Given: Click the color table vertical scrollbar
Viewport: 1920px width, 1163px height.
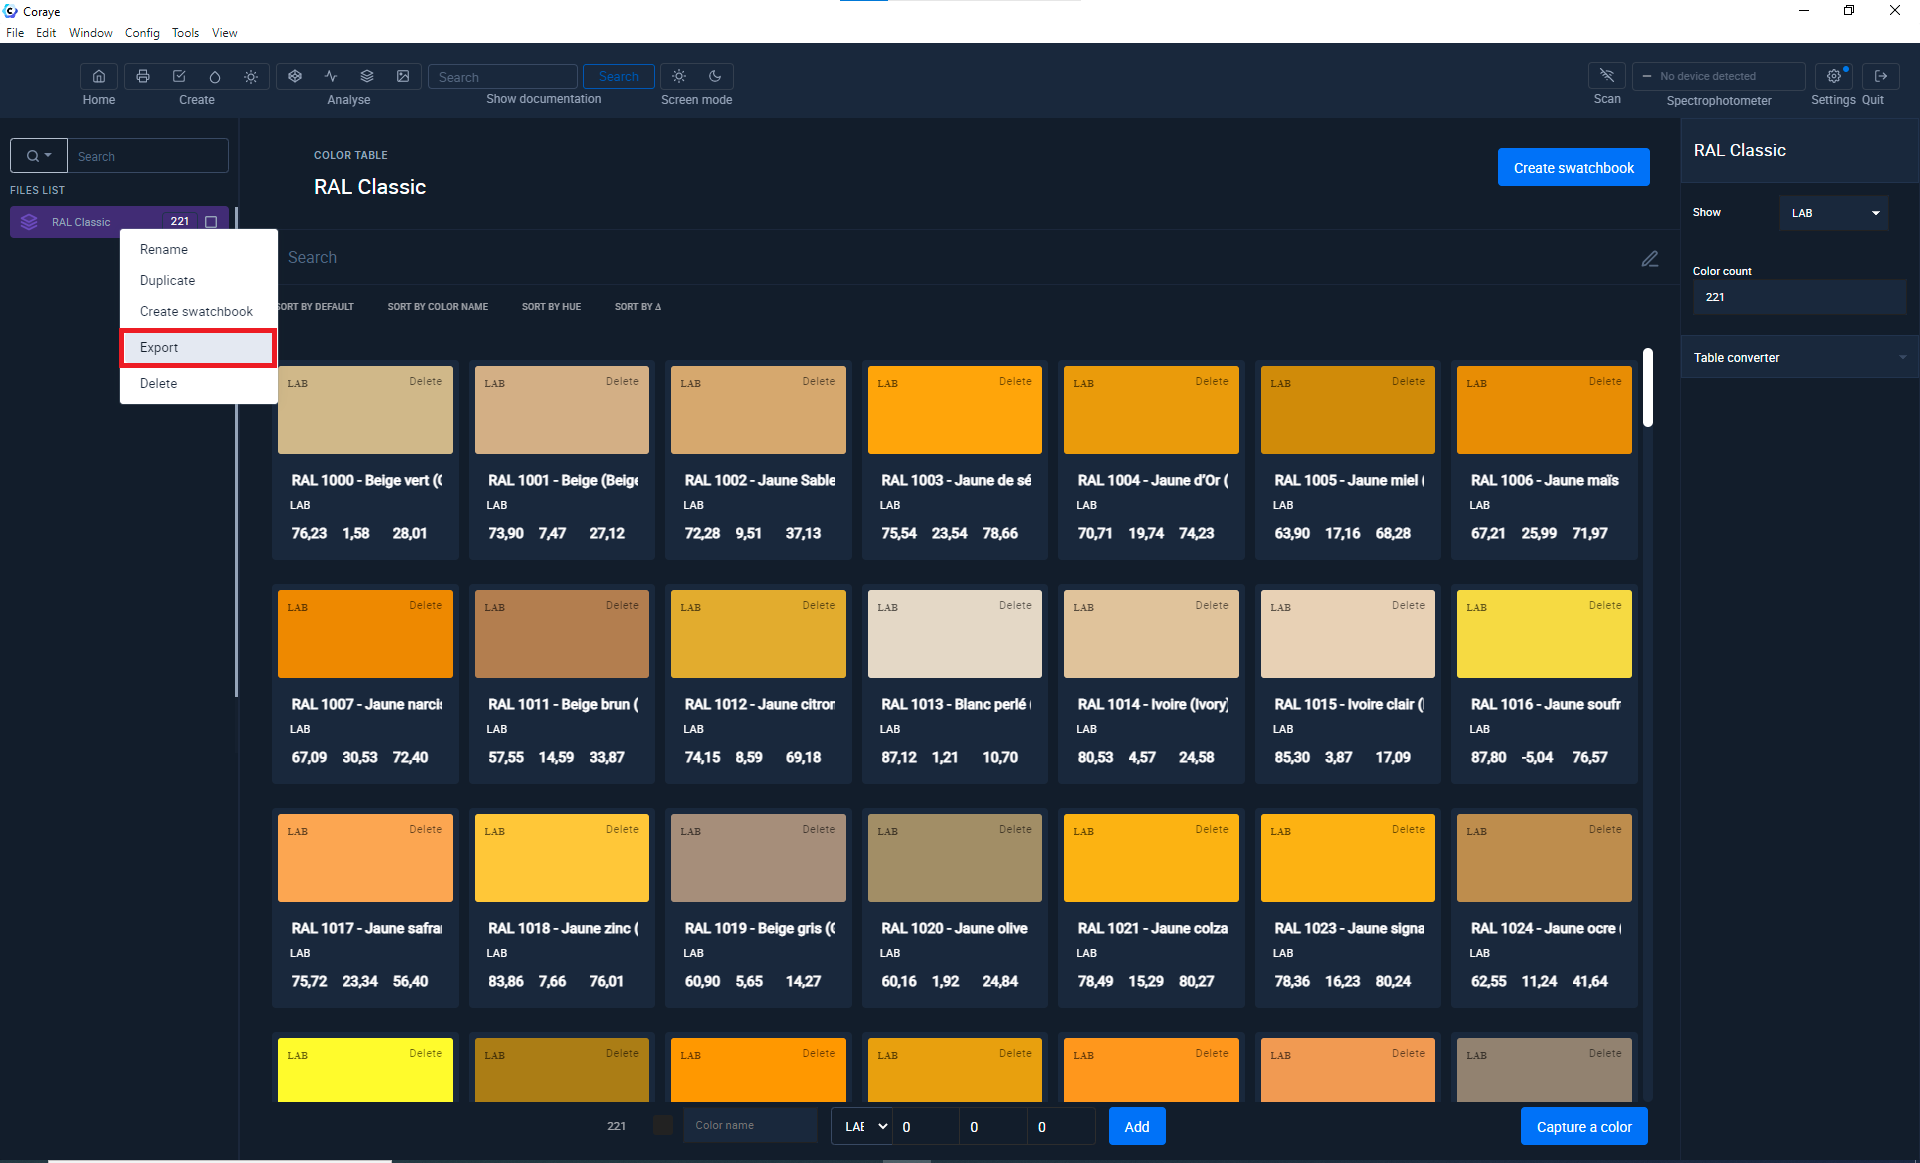Looking at the screenshot, I should pyautogui.click(x=1647, y=387).
